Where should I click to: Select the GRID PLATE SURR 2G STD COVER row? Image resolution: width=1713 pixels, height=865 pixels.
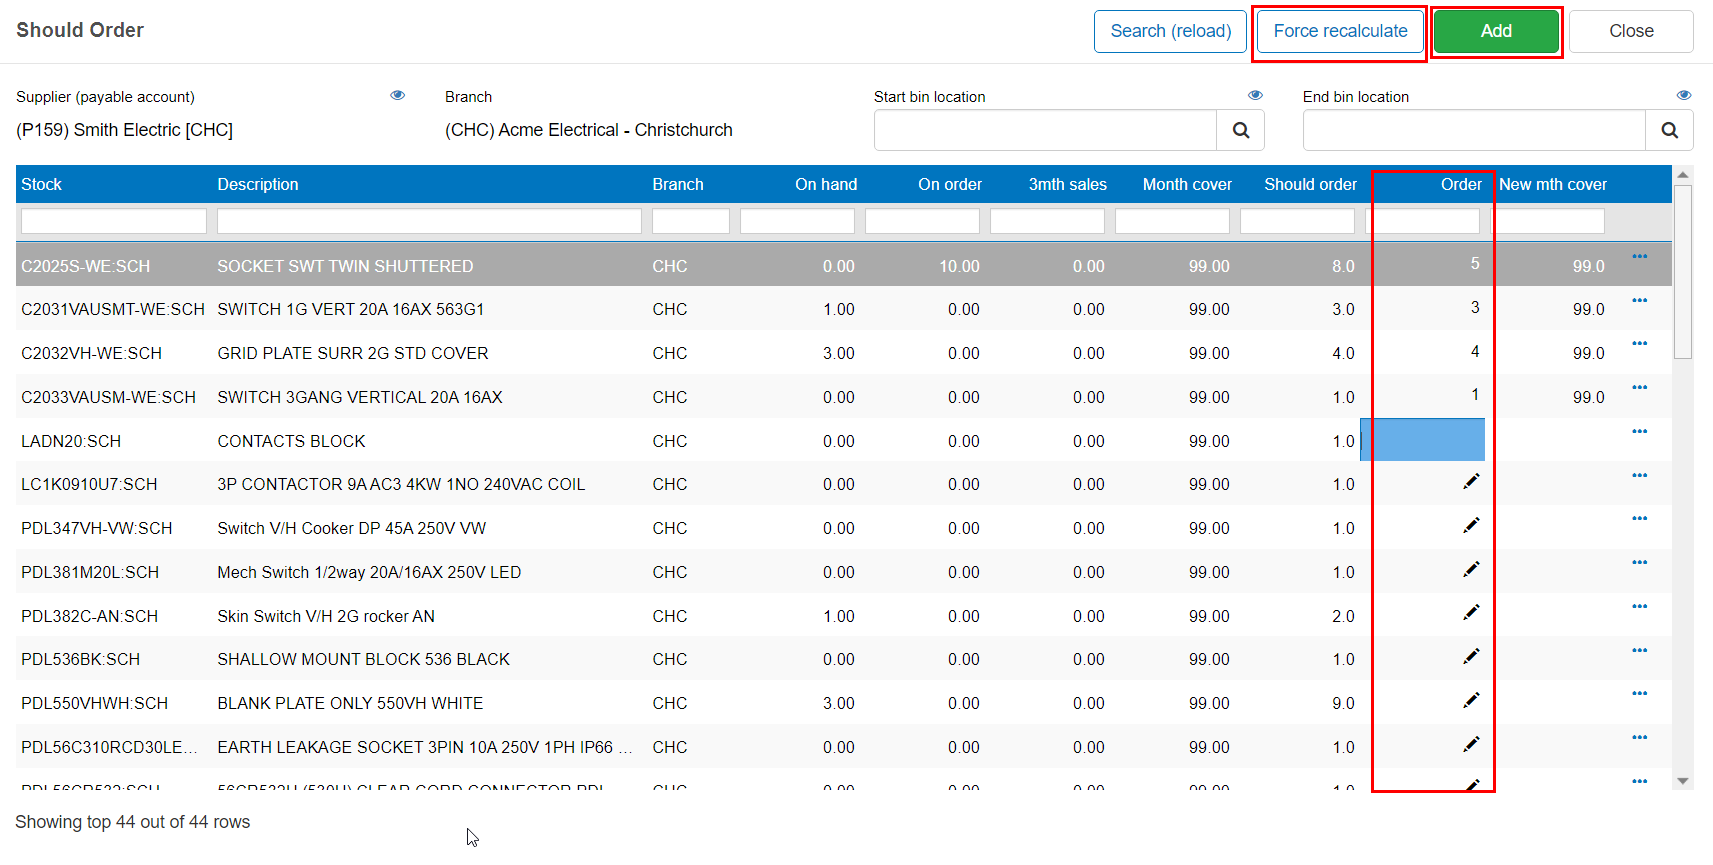click(844, 353)
